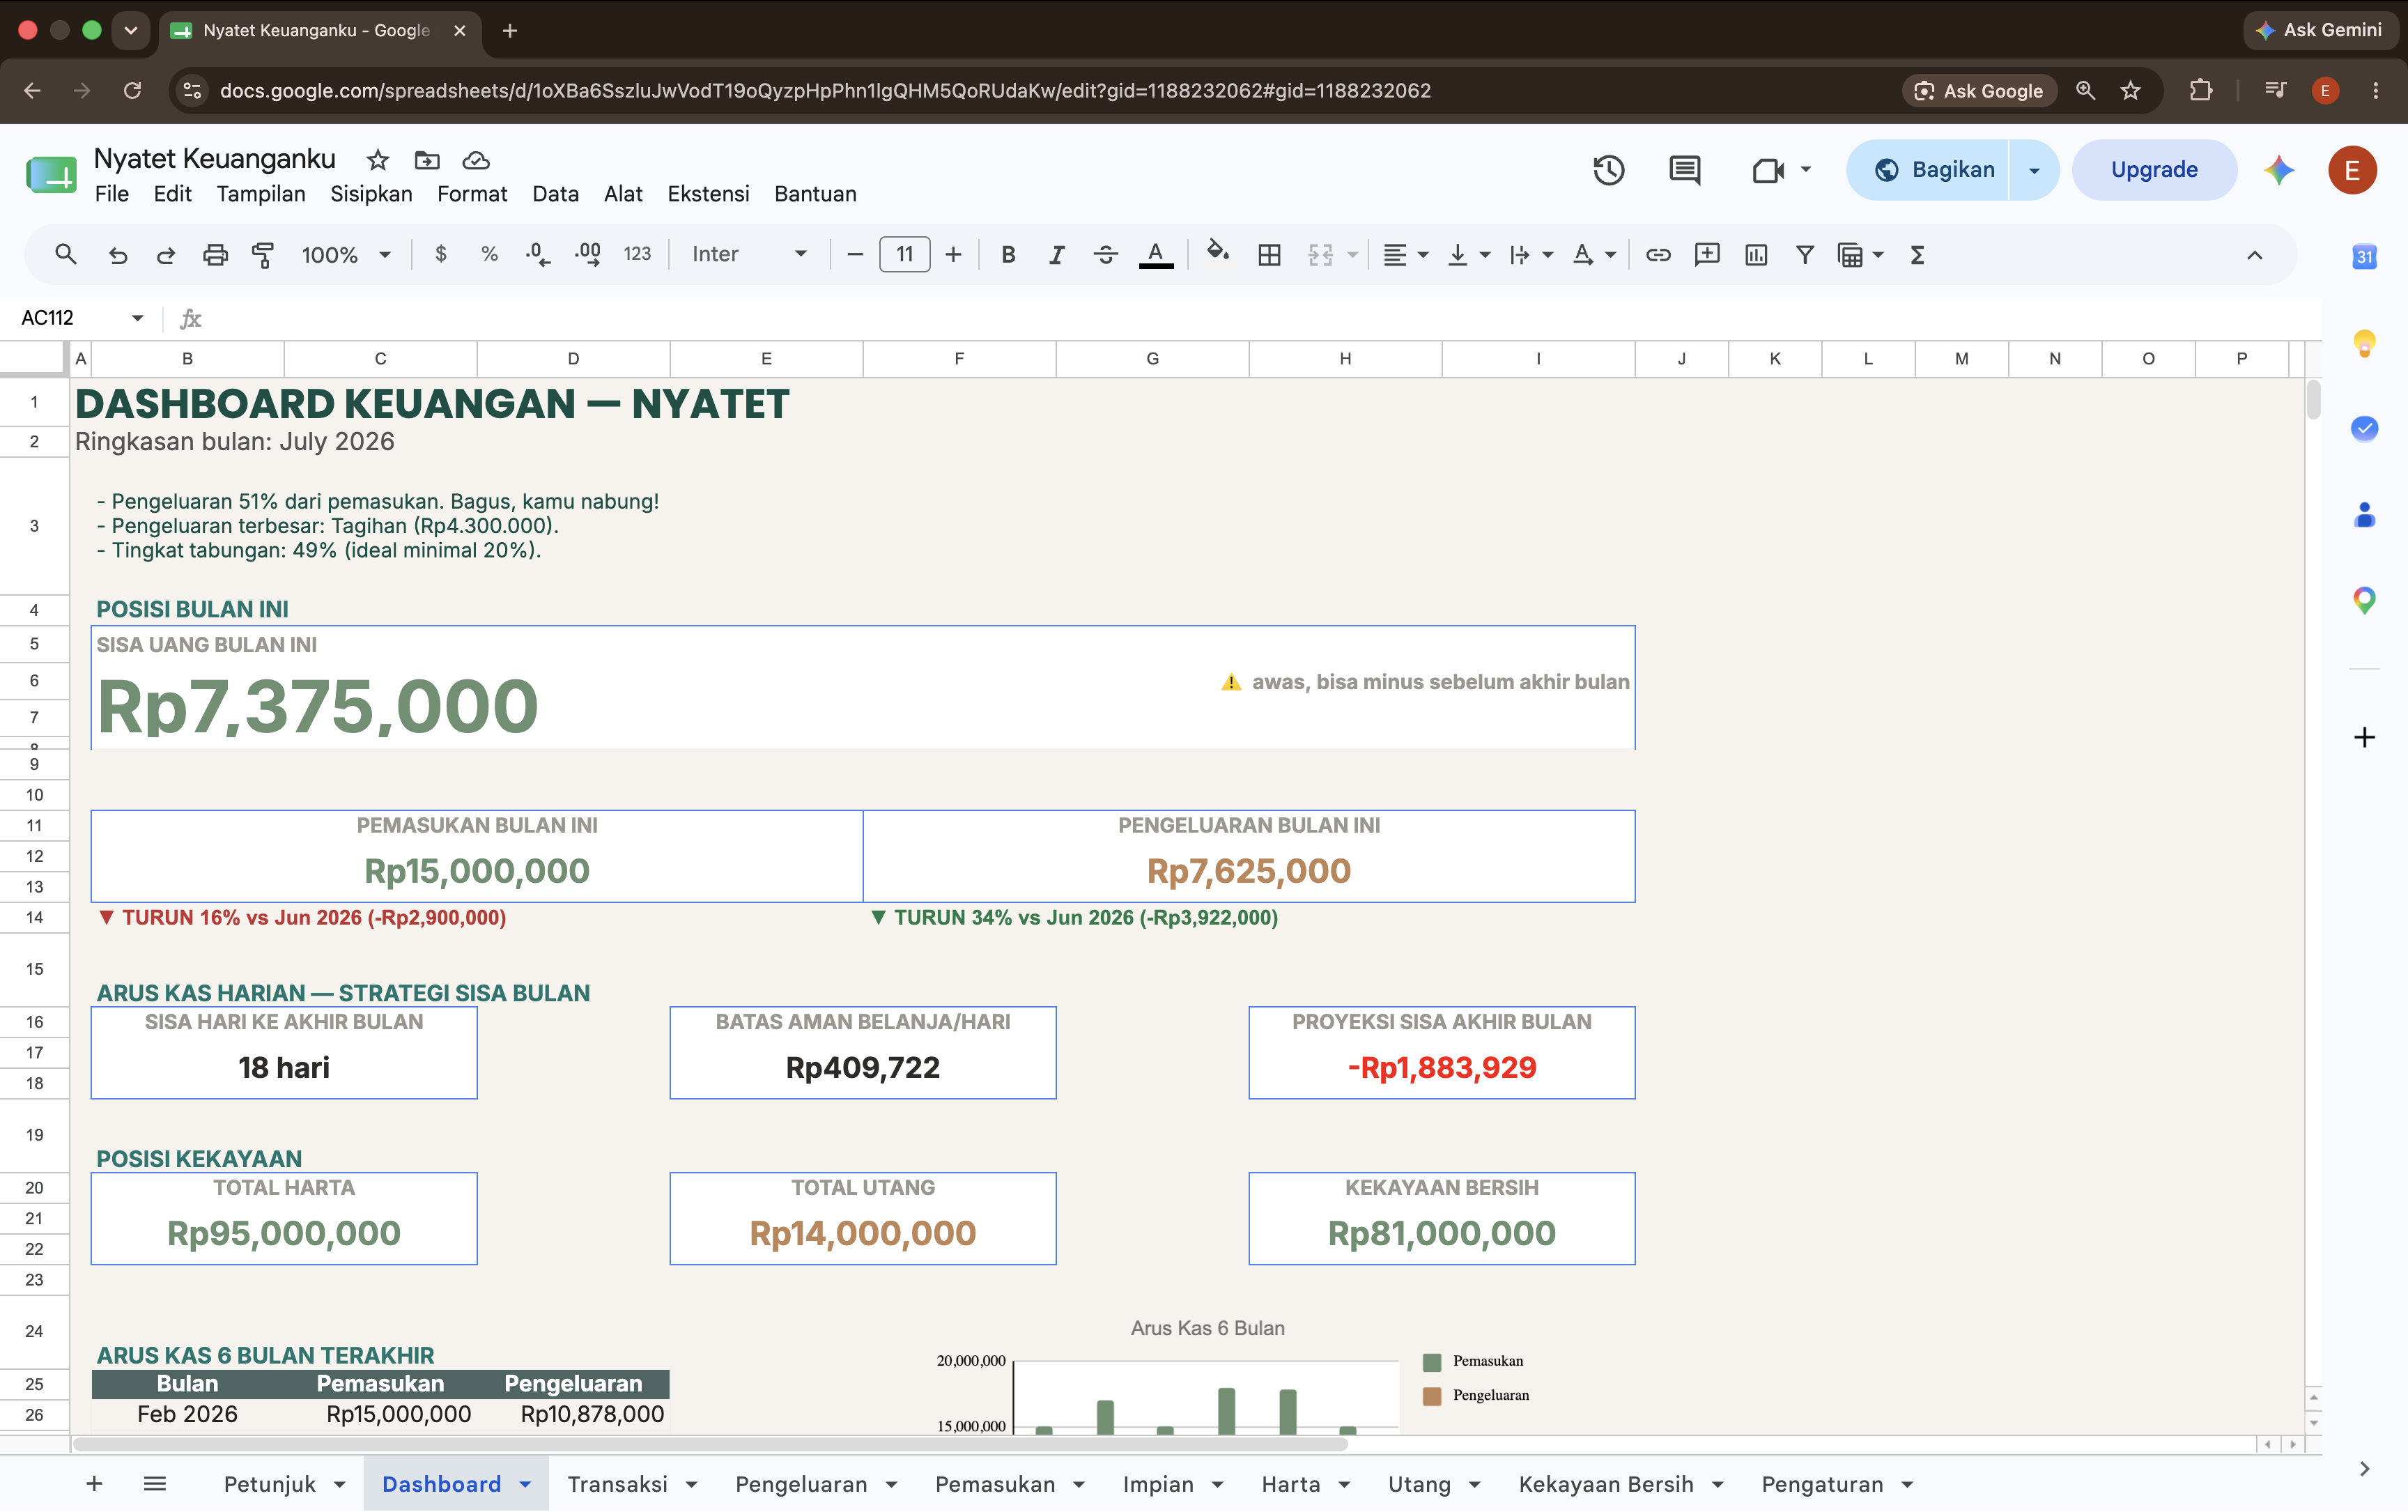The image size is (2408, 1512).
Task: Increase font size with plus button
Action: [953, 255]
